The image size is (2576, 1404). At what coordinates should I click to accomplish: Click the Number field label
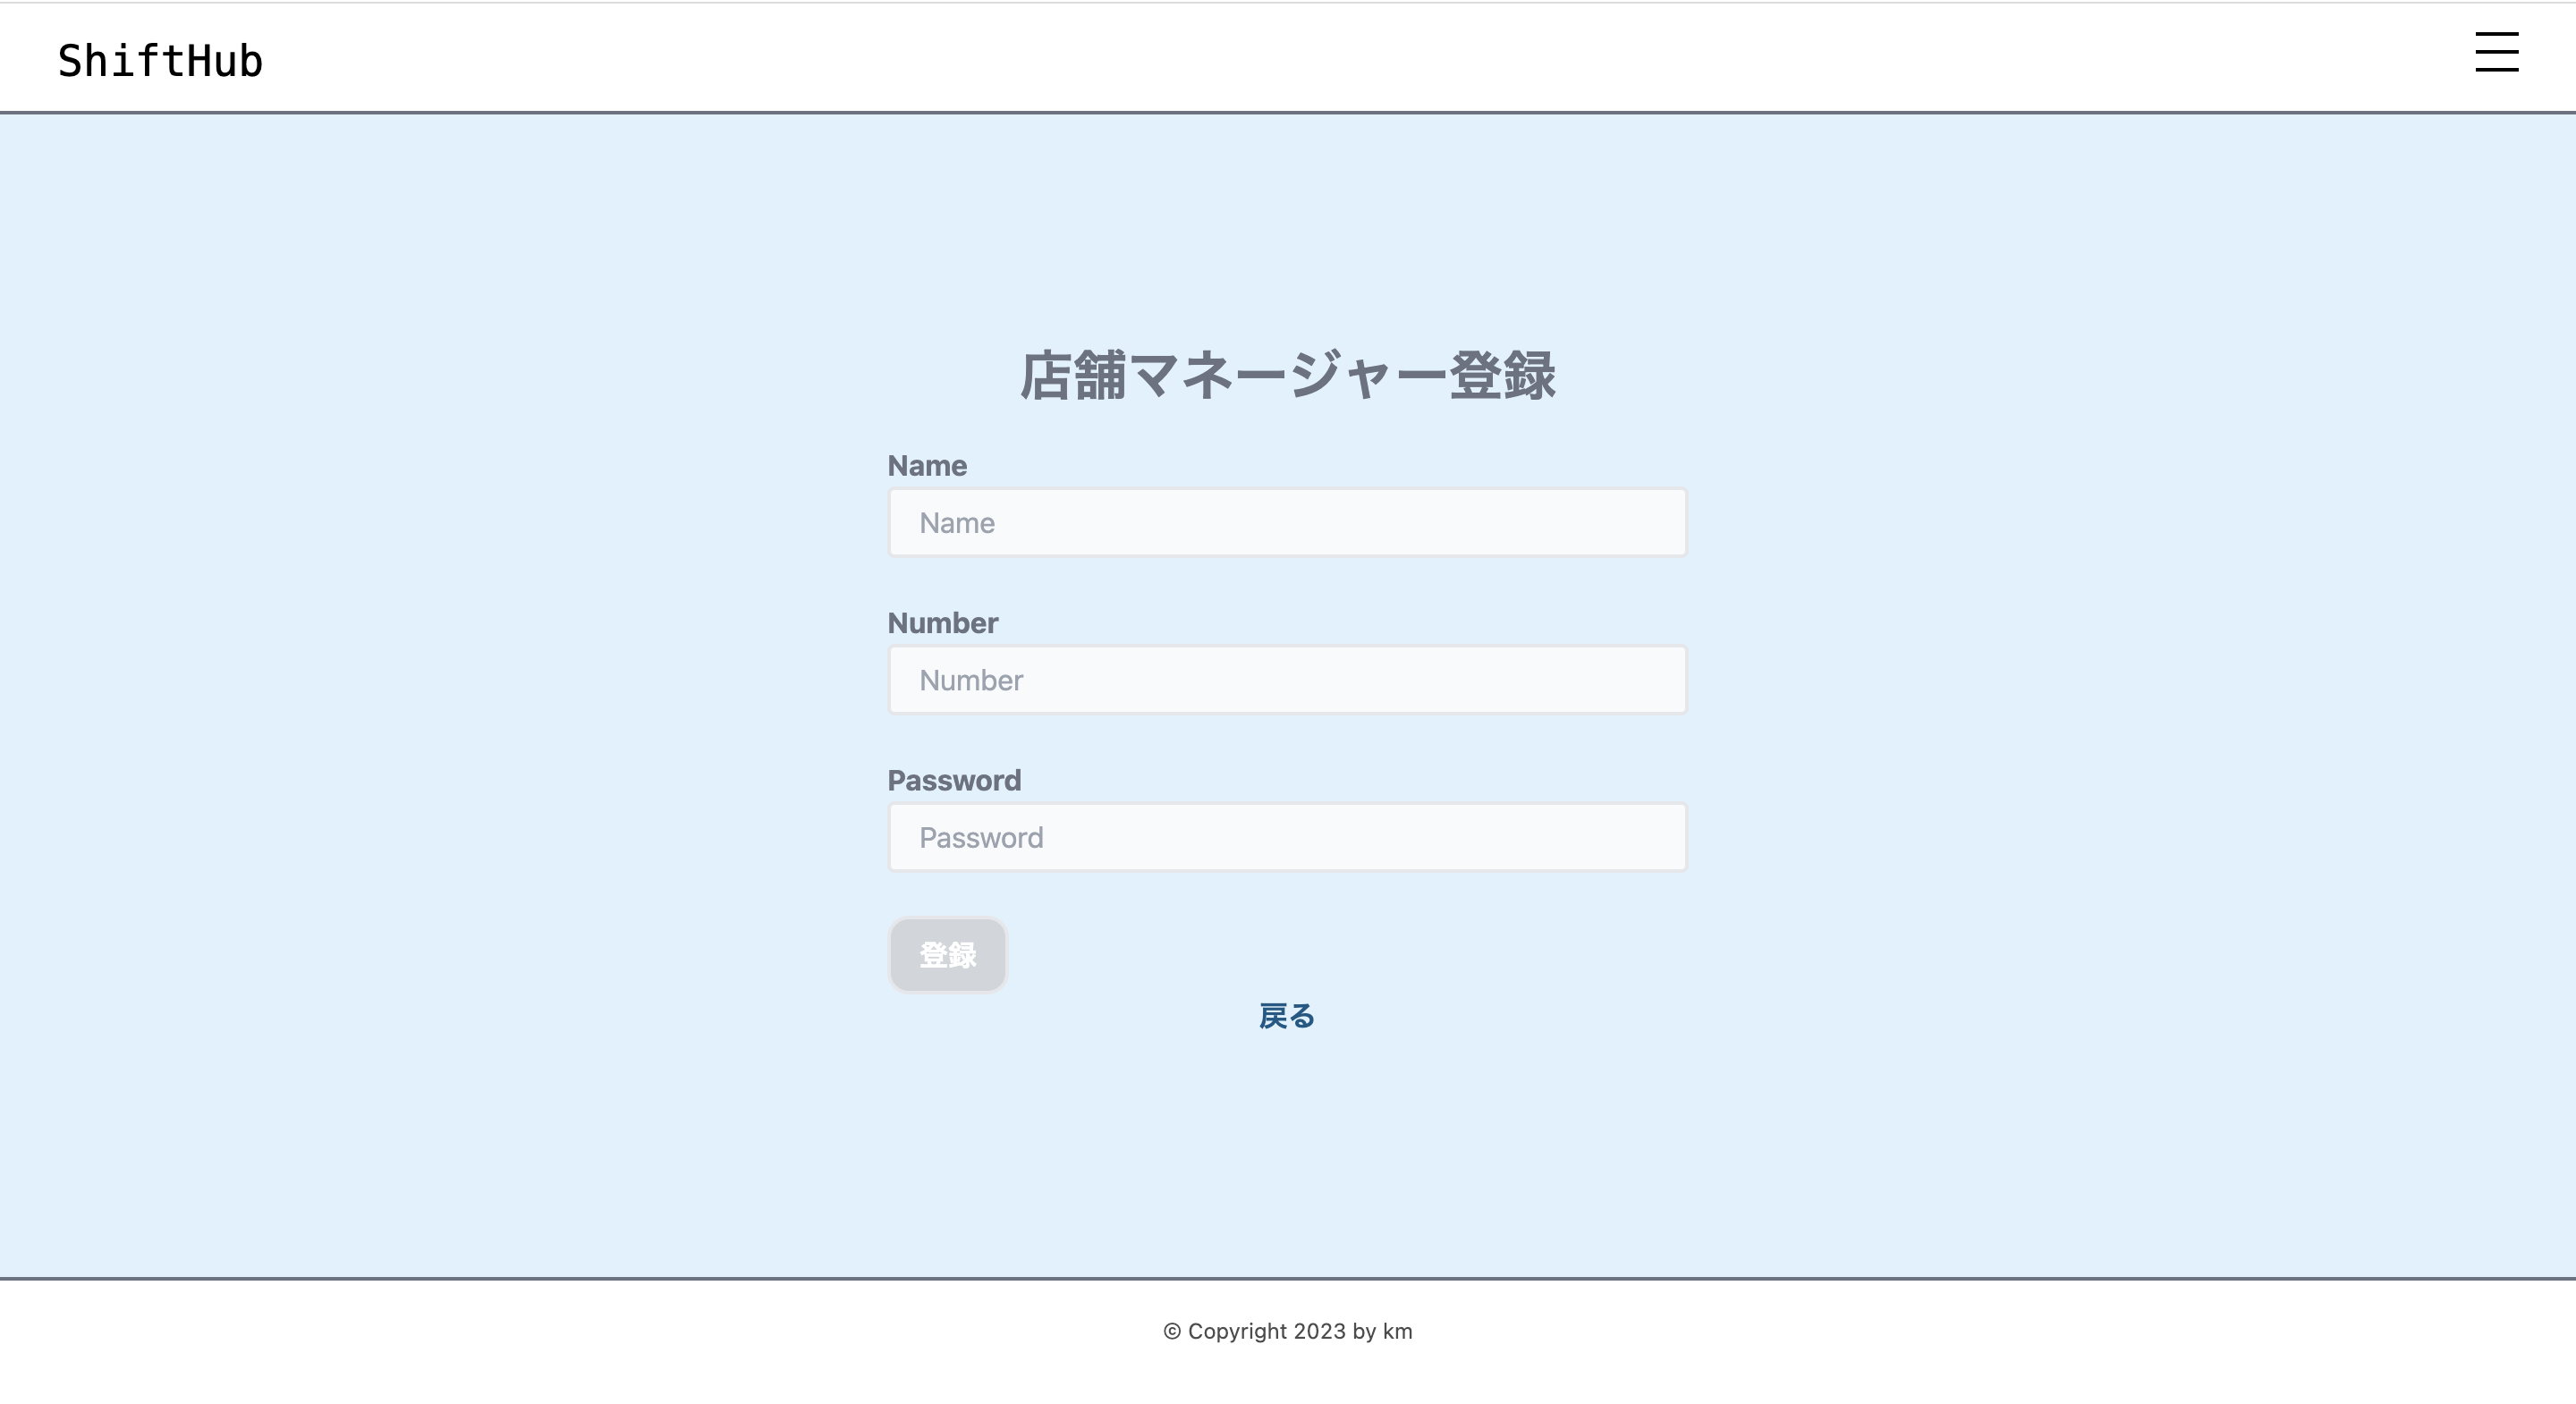coord(942,622)
